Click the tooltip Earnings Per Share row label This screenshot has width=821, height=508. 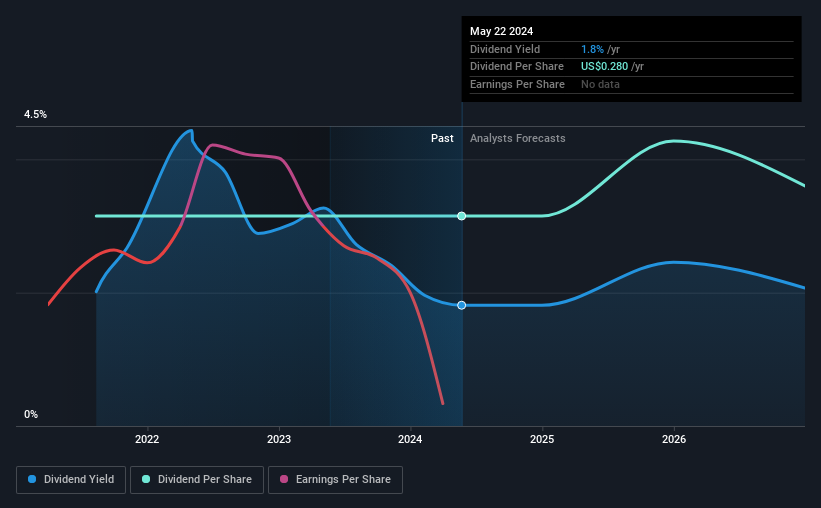[x=517, y=84]
